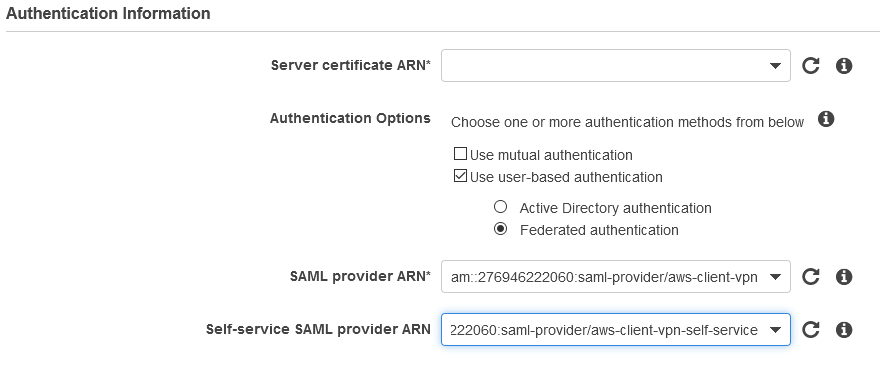Select Federated authentication radio button
This screenshot has width=880, height=367.
(x=500, y=229)
